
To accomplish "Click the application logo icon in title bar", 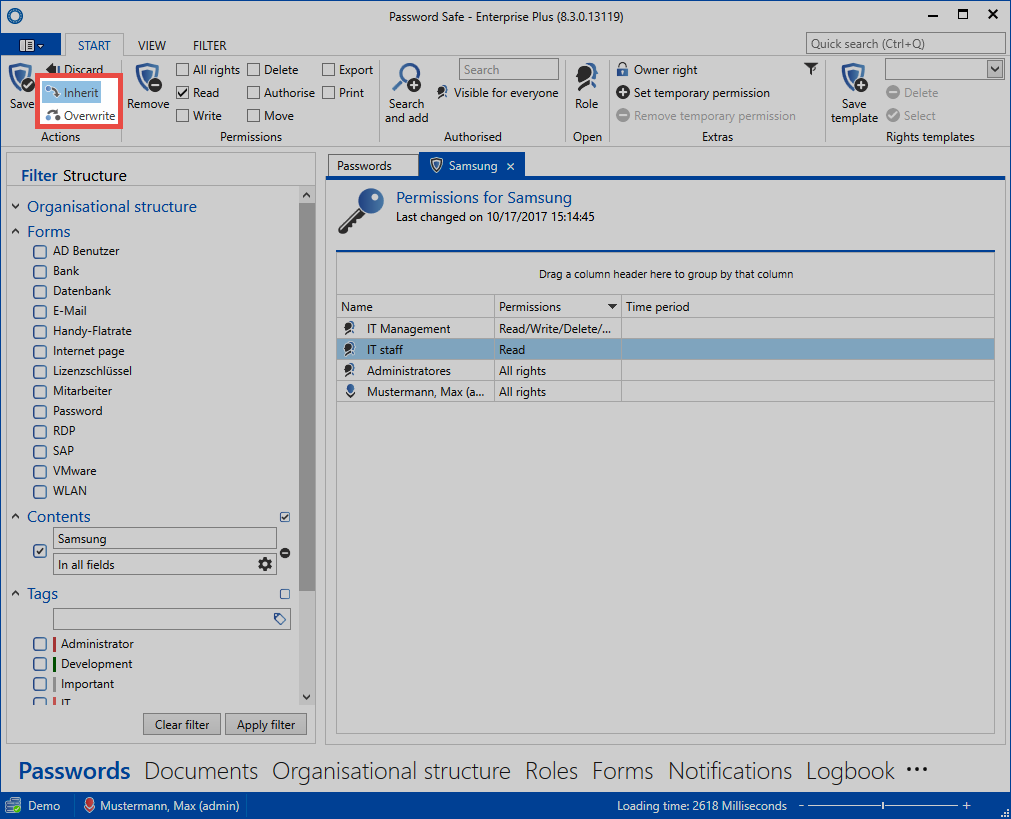I will pos(15,16).
